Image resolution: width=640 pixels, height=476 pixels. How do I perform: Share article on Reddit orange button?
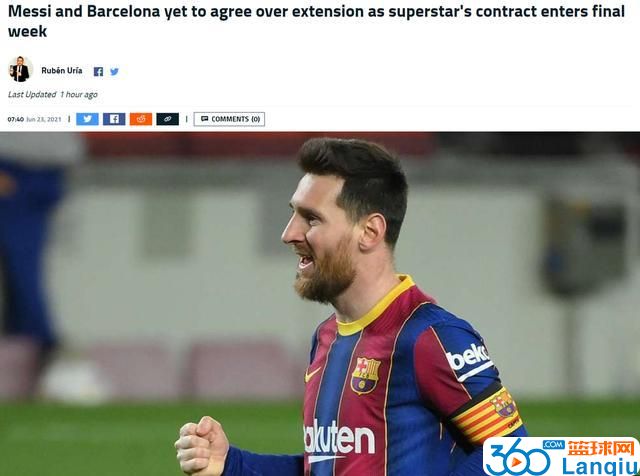coord(141,119)
